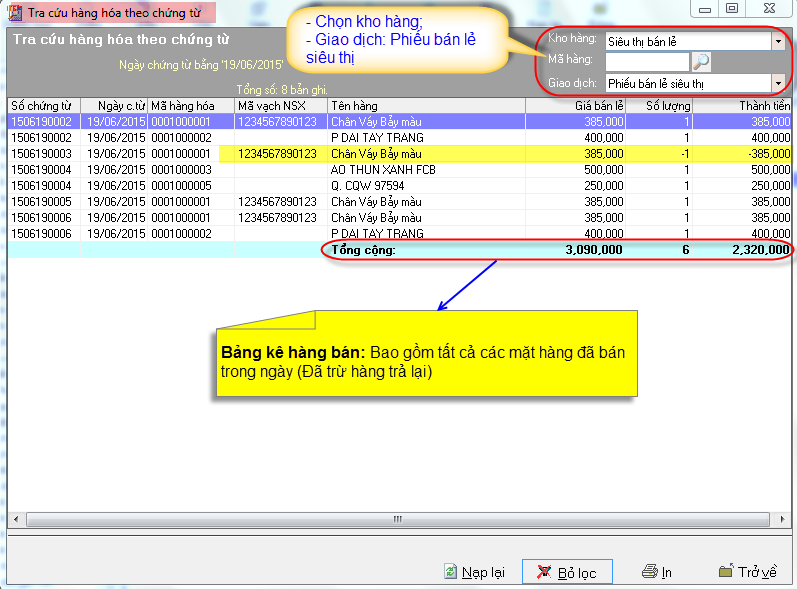Maximize the Tra cứu hàng hóa window
The image size is (797, 589).
click(733, 8)
